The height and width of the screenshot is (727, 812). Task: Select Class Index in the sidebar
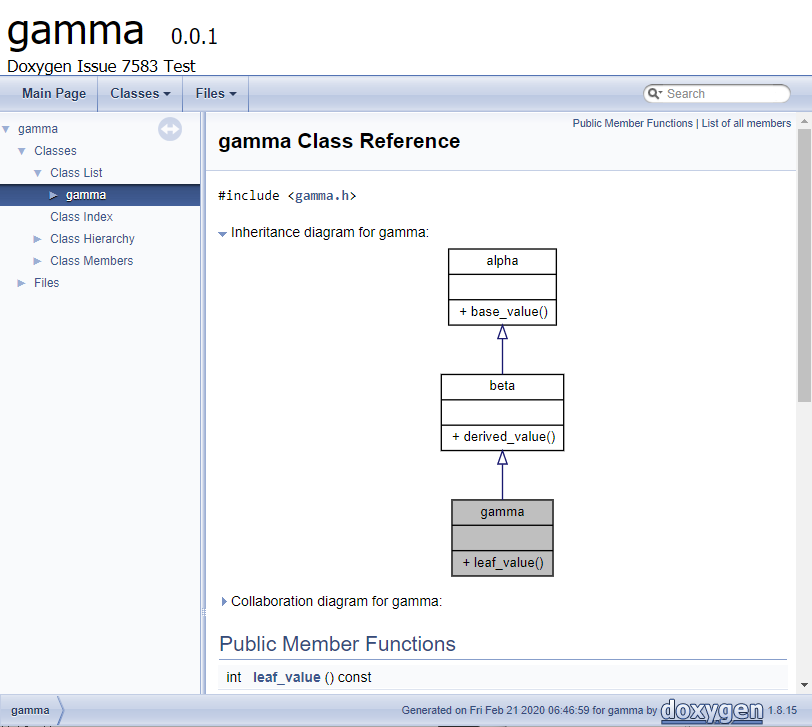81,217
